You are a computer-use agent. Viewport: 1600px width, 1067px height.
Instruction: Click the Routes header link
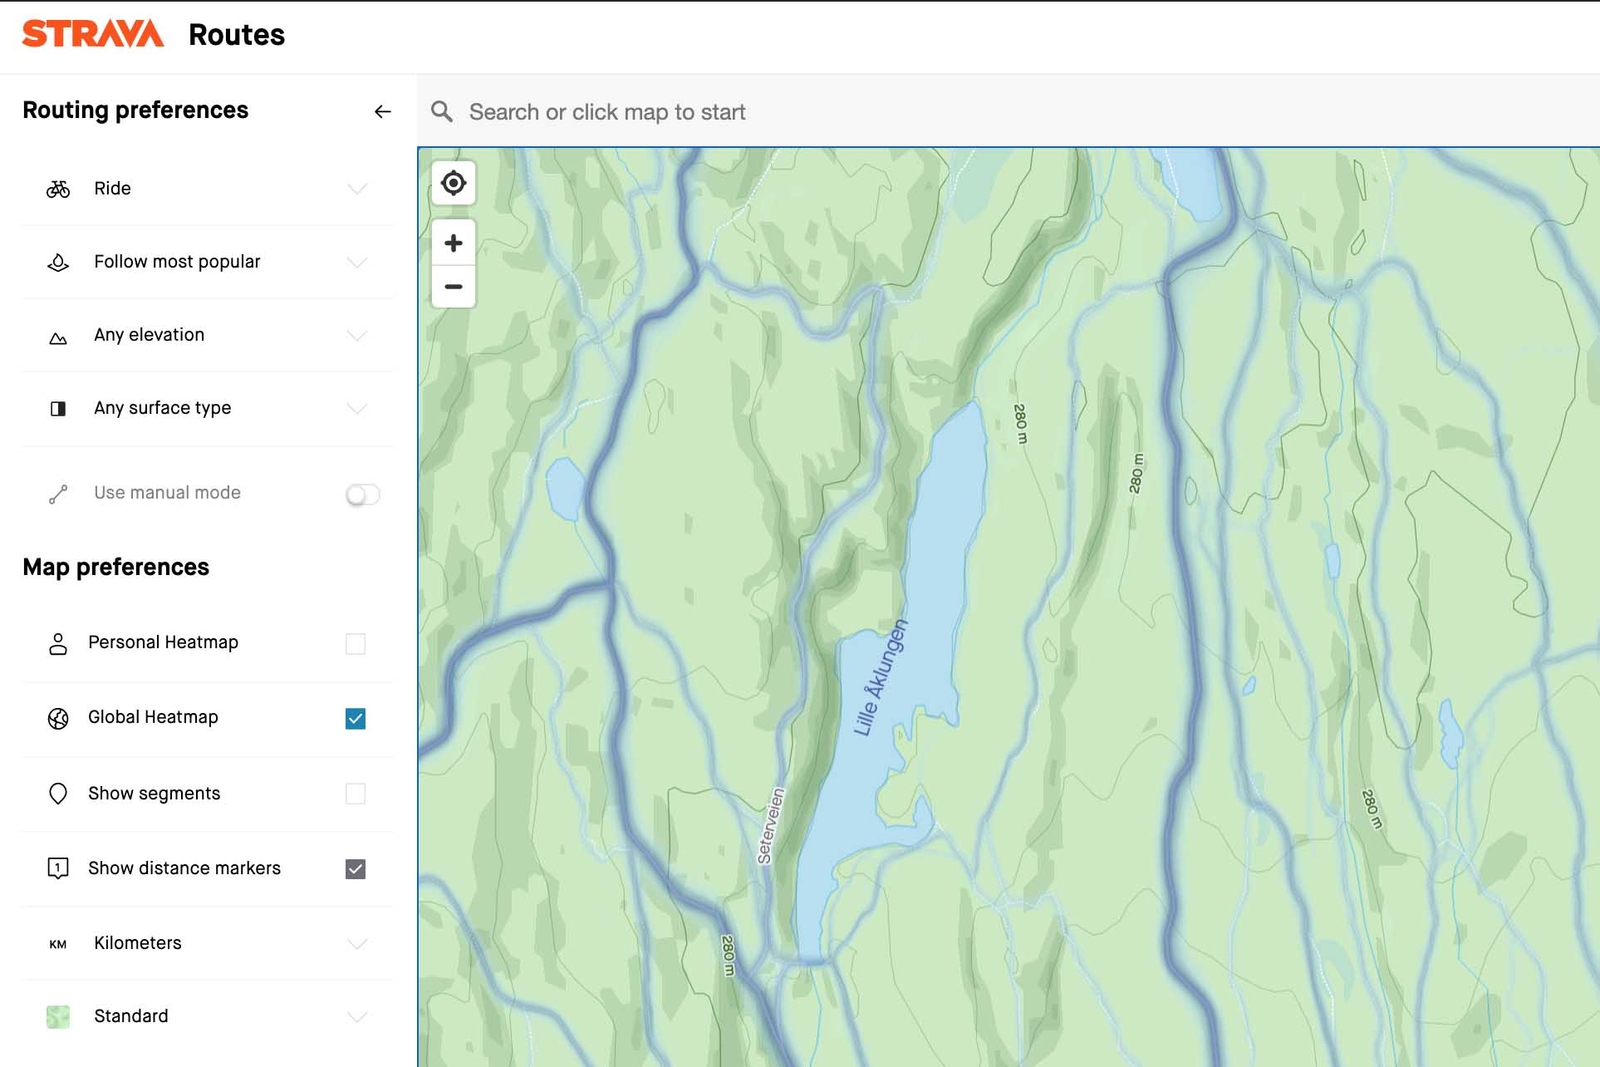236,35
